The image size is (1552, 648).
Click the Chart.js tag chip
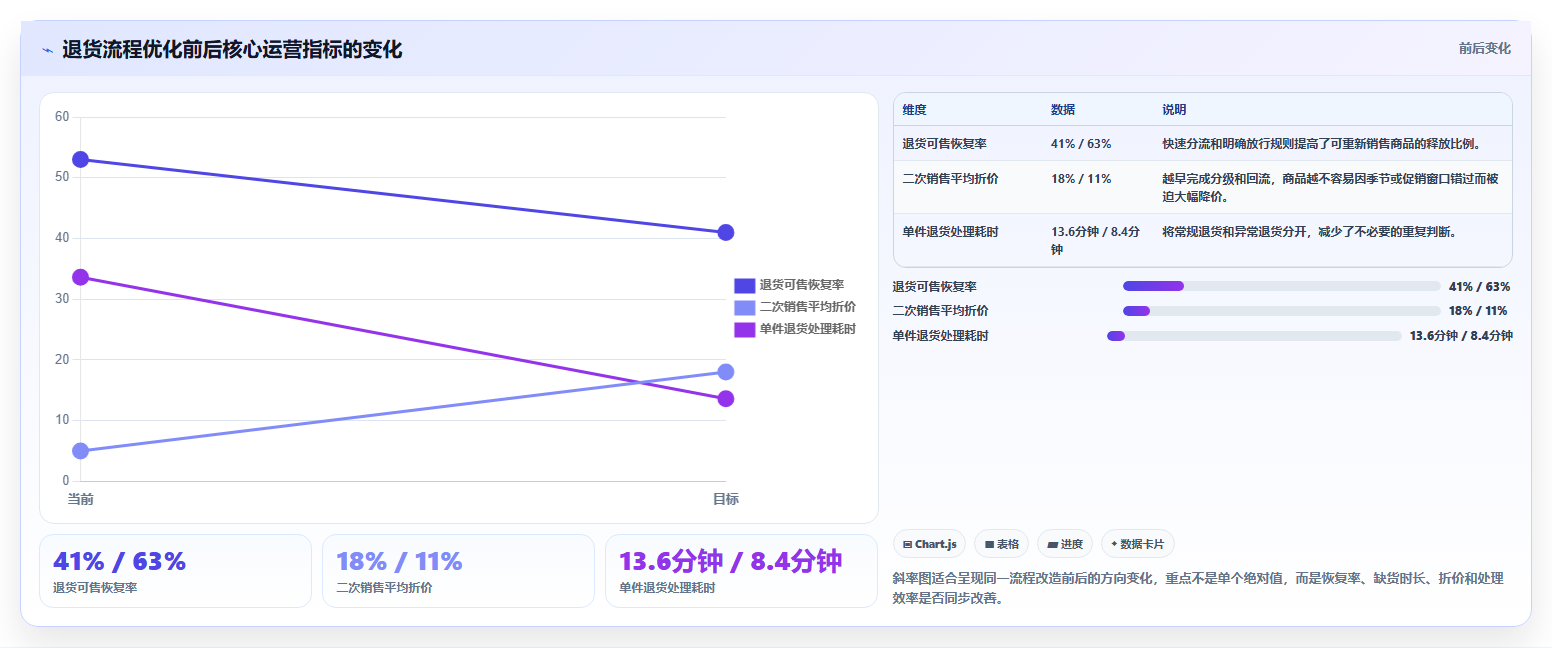929,544
